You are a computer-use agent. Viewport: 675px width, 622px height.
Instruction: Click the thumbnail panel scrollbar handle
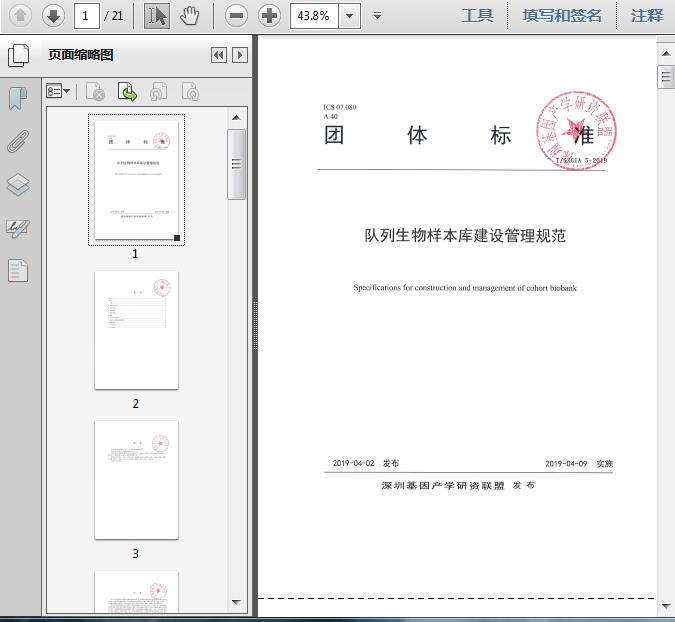pos(236,164)
